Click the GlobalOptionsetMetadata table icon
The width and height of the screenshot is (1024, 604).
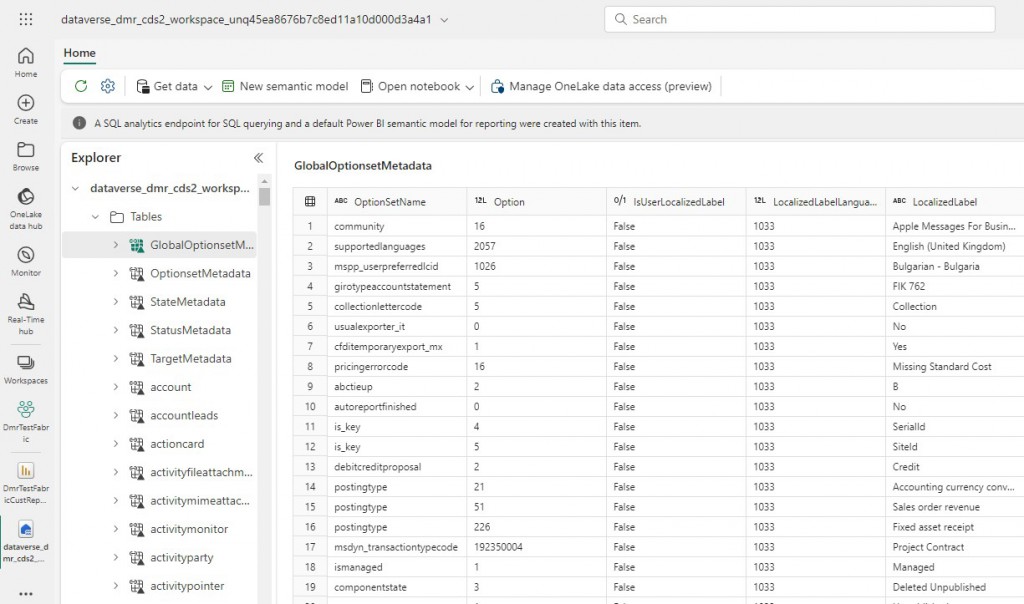[x=136, y=245]
